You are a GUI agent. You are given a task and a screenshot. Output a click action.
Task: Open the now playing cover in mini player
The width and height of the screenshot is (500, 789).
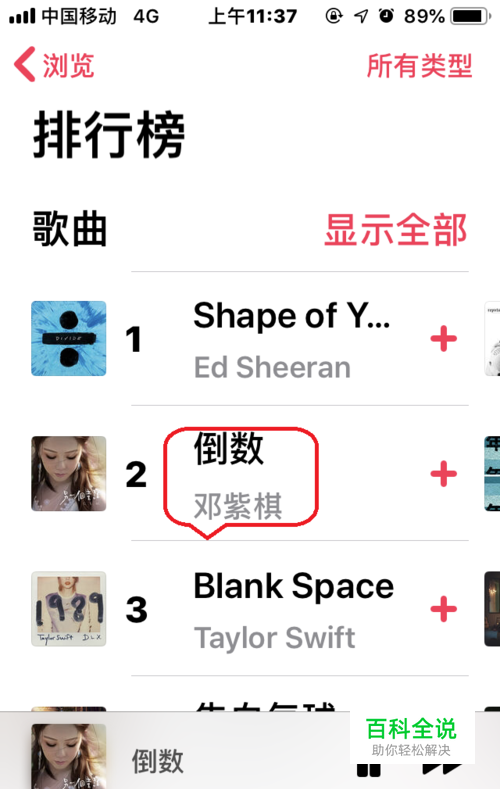pyautogui.click(x=68, y=756)
